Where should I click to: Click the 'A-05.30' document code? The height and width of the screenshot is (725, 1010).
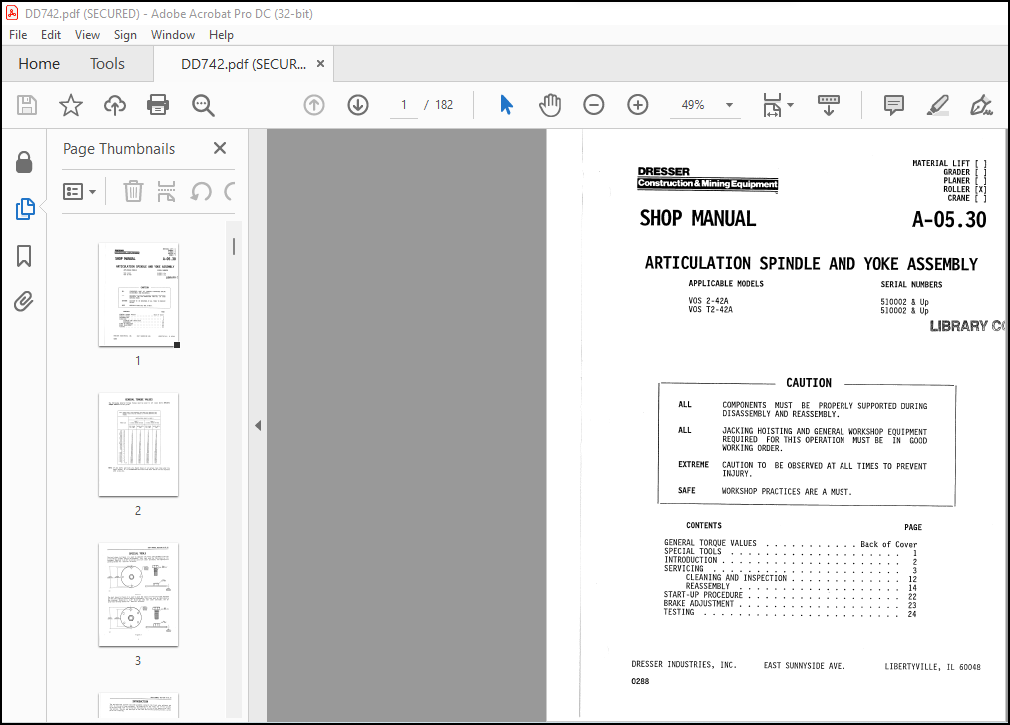click(949, 220)
